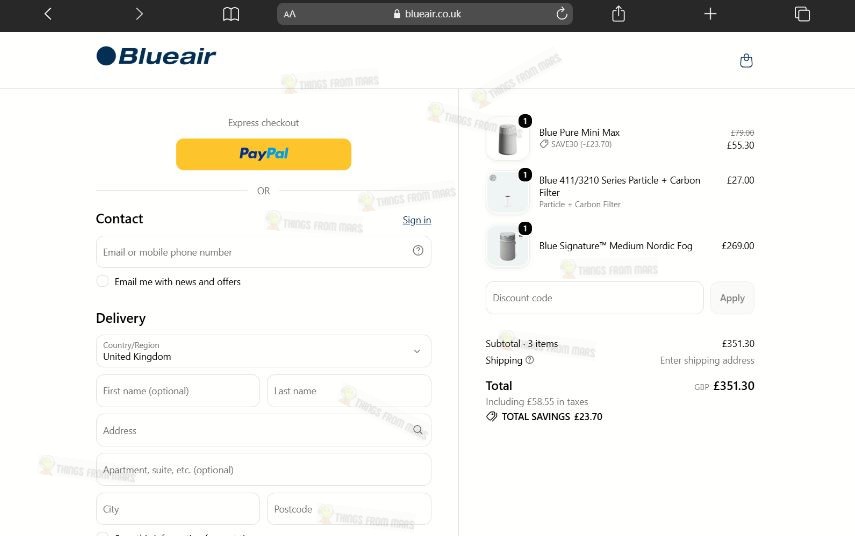This screenshot has width=855, height=536.
Task: Click the Delivery heading
Action: point(121,318)
